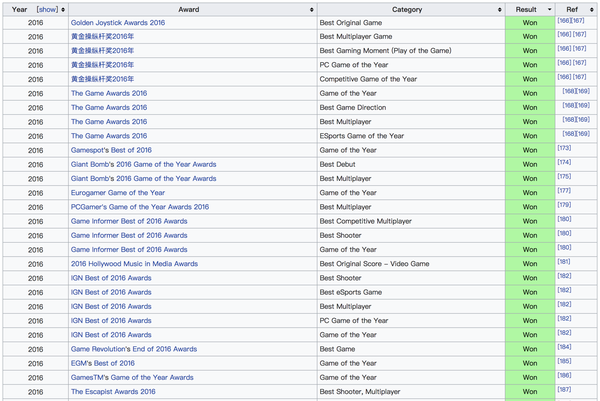The height and width of the screenshot is (401, 600).
Task: Select the 'Best Debut' category cell
Action: (x=411, y=164)
